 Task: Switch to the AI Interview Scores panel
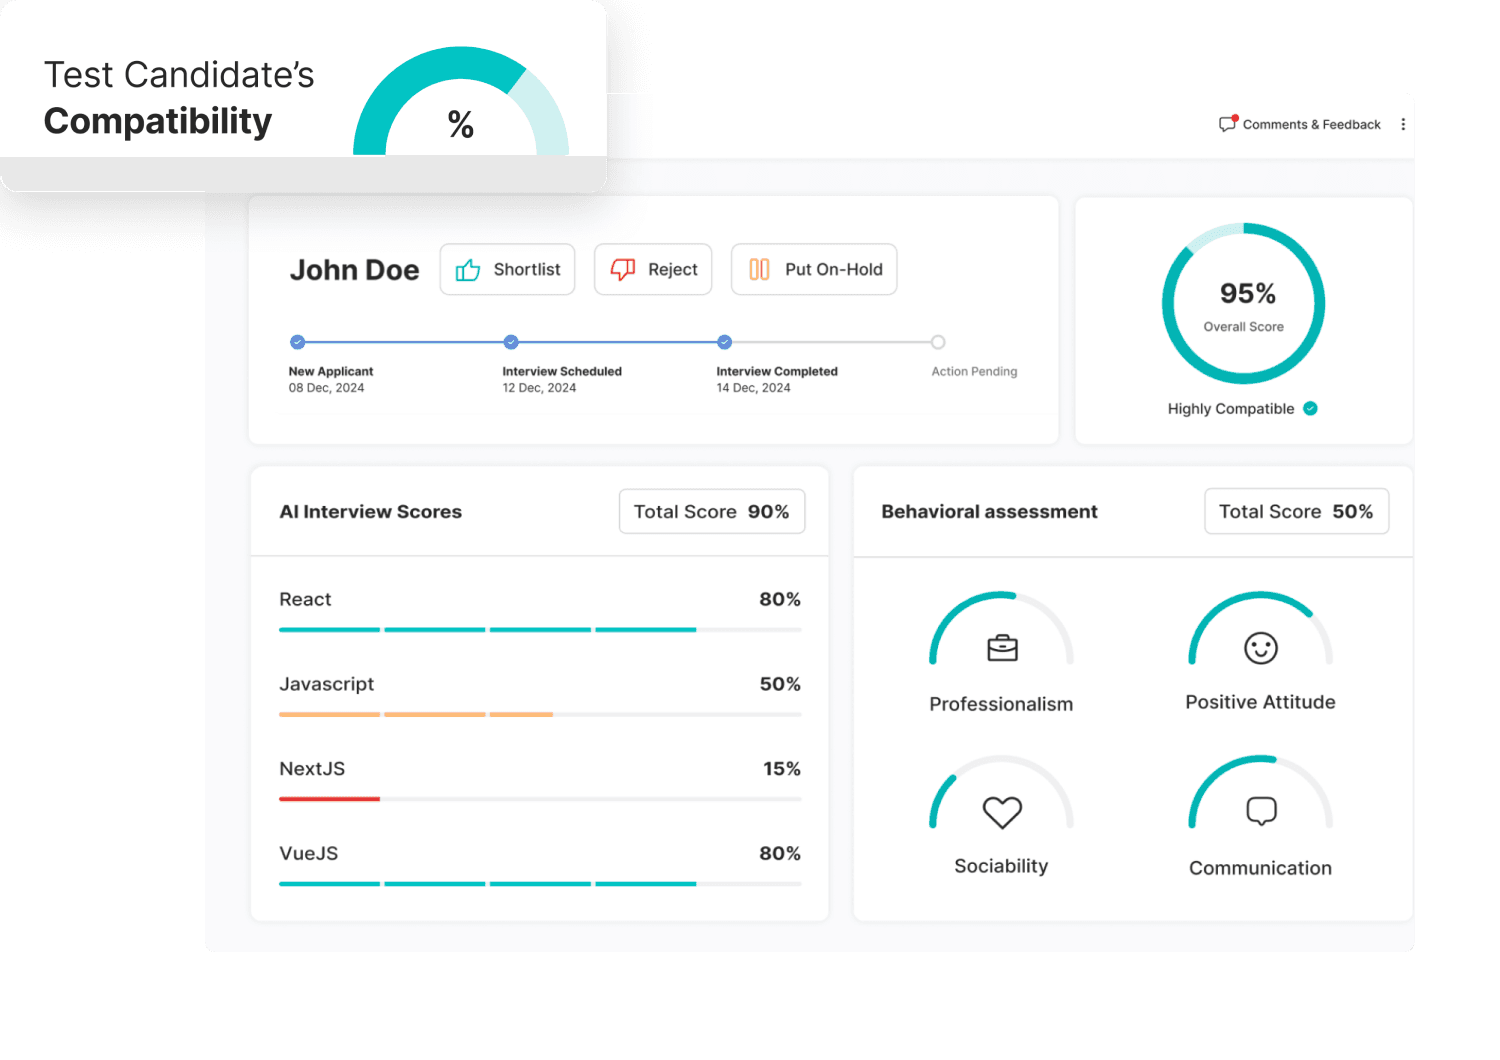click(370, 511)
